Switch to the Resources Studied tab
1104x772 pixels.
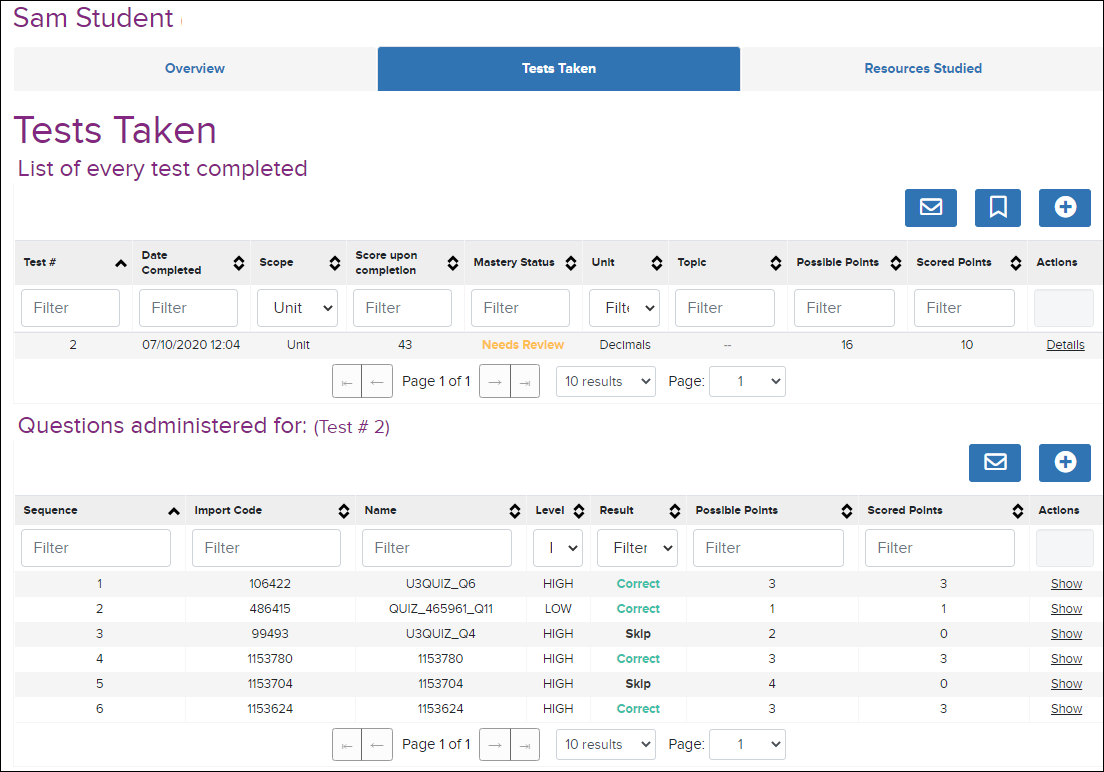[922, 68]
